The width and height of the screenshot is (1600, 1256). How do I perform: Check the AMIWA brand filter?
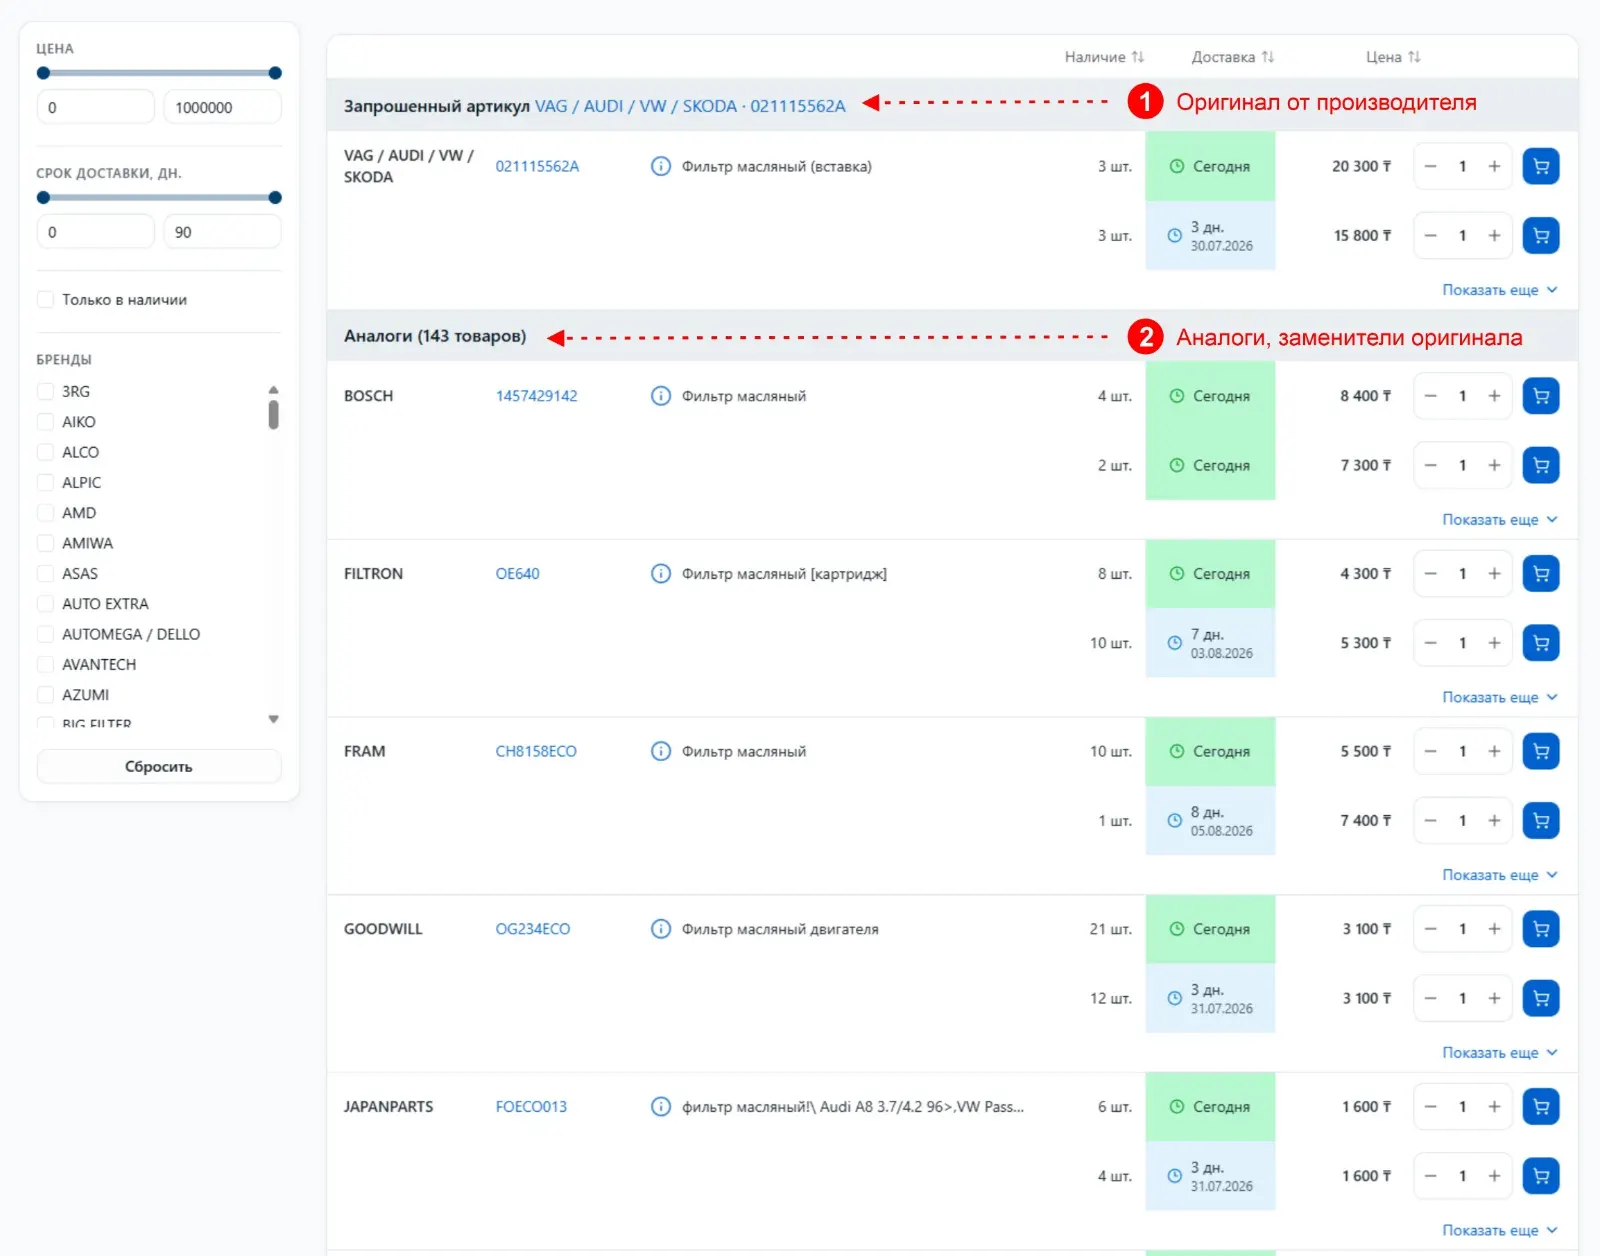[45, 543]
